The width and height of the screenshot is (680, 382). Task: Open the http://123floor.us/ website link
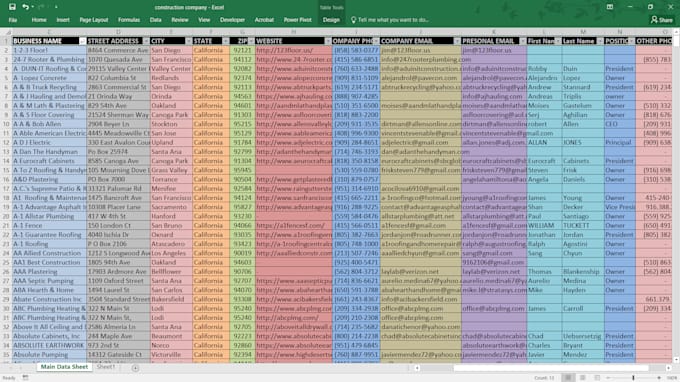pyautogui.click(x=284, y=50)
